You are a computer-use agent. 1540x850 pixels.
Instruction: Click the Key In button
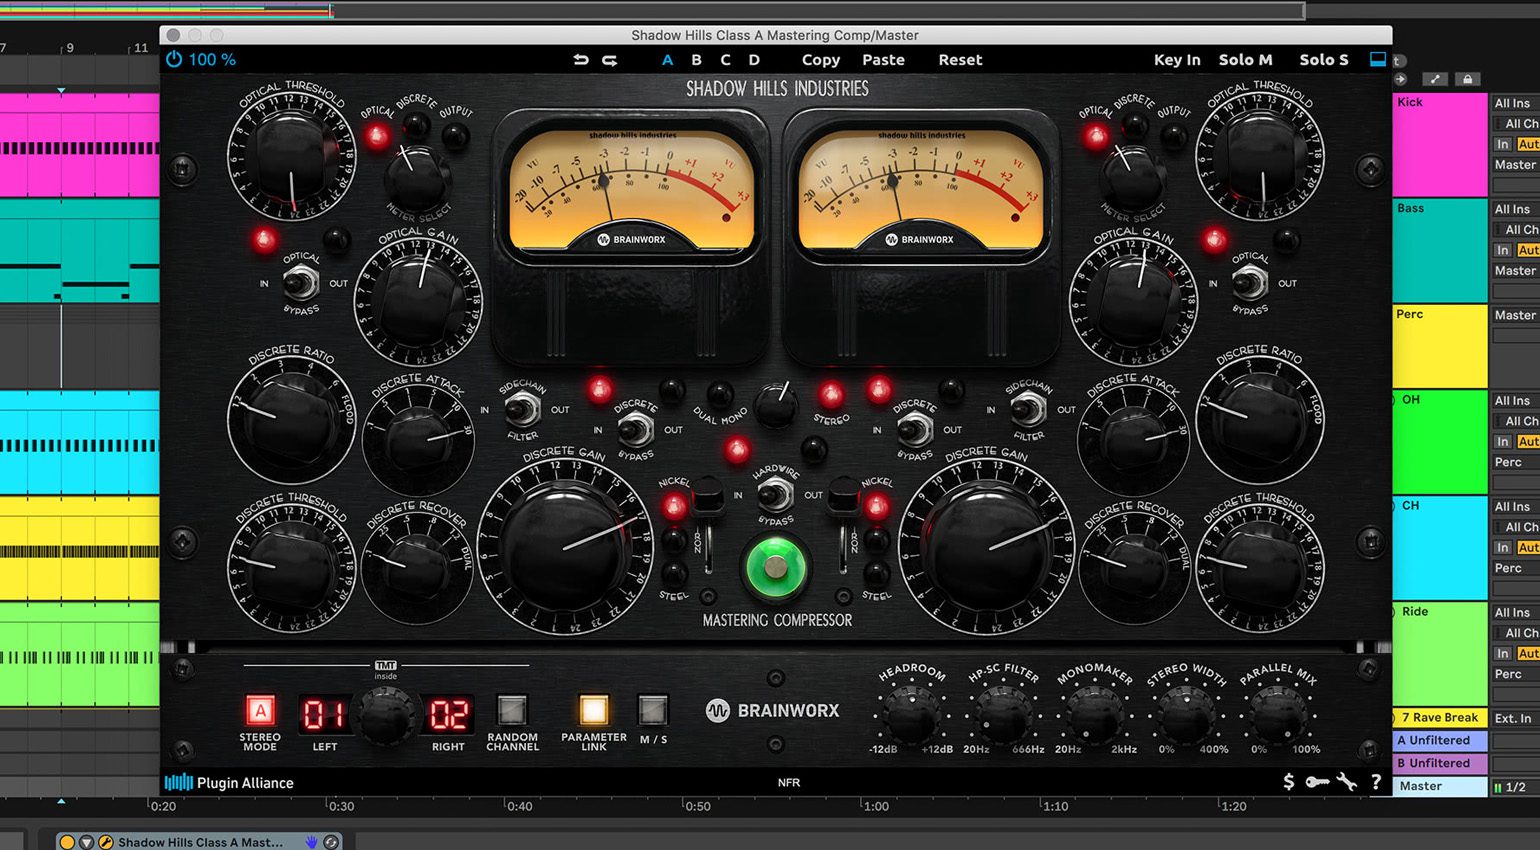point(1177,60)
